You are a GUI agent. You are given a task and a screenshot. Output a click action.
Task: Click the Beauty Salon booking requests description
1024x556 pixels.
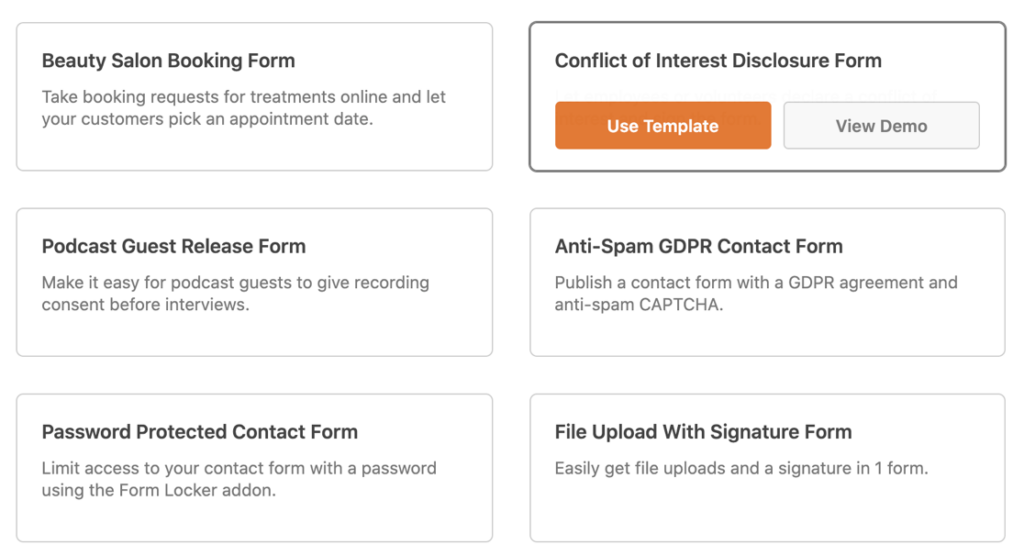point(244,108)
